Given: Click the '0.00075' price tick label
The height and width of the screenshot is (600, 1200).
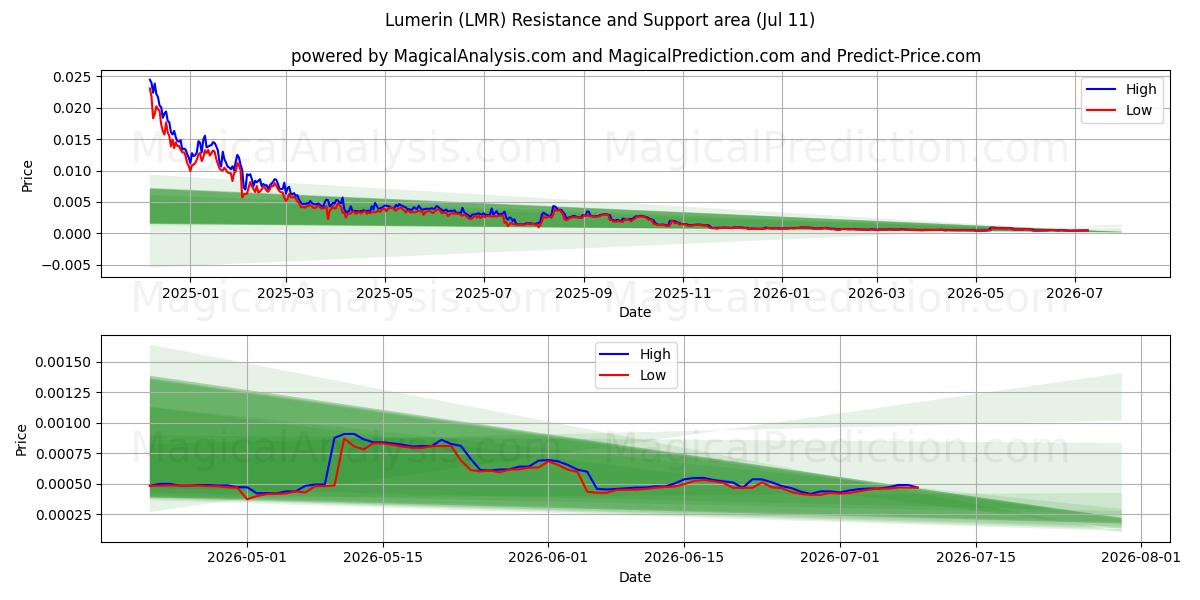Looking at the screenshot, I should (x=65, y=454).
